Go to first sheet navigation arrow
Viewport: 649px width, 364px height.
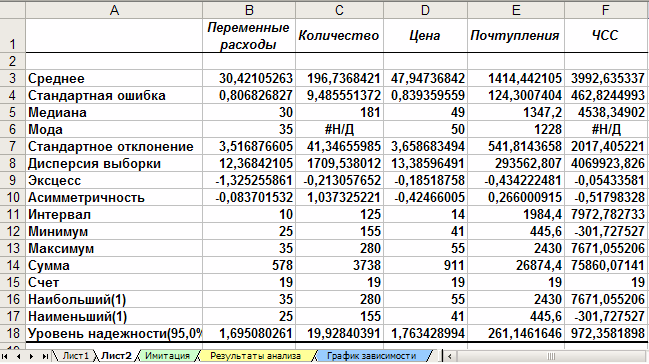(x=5, y=356)
